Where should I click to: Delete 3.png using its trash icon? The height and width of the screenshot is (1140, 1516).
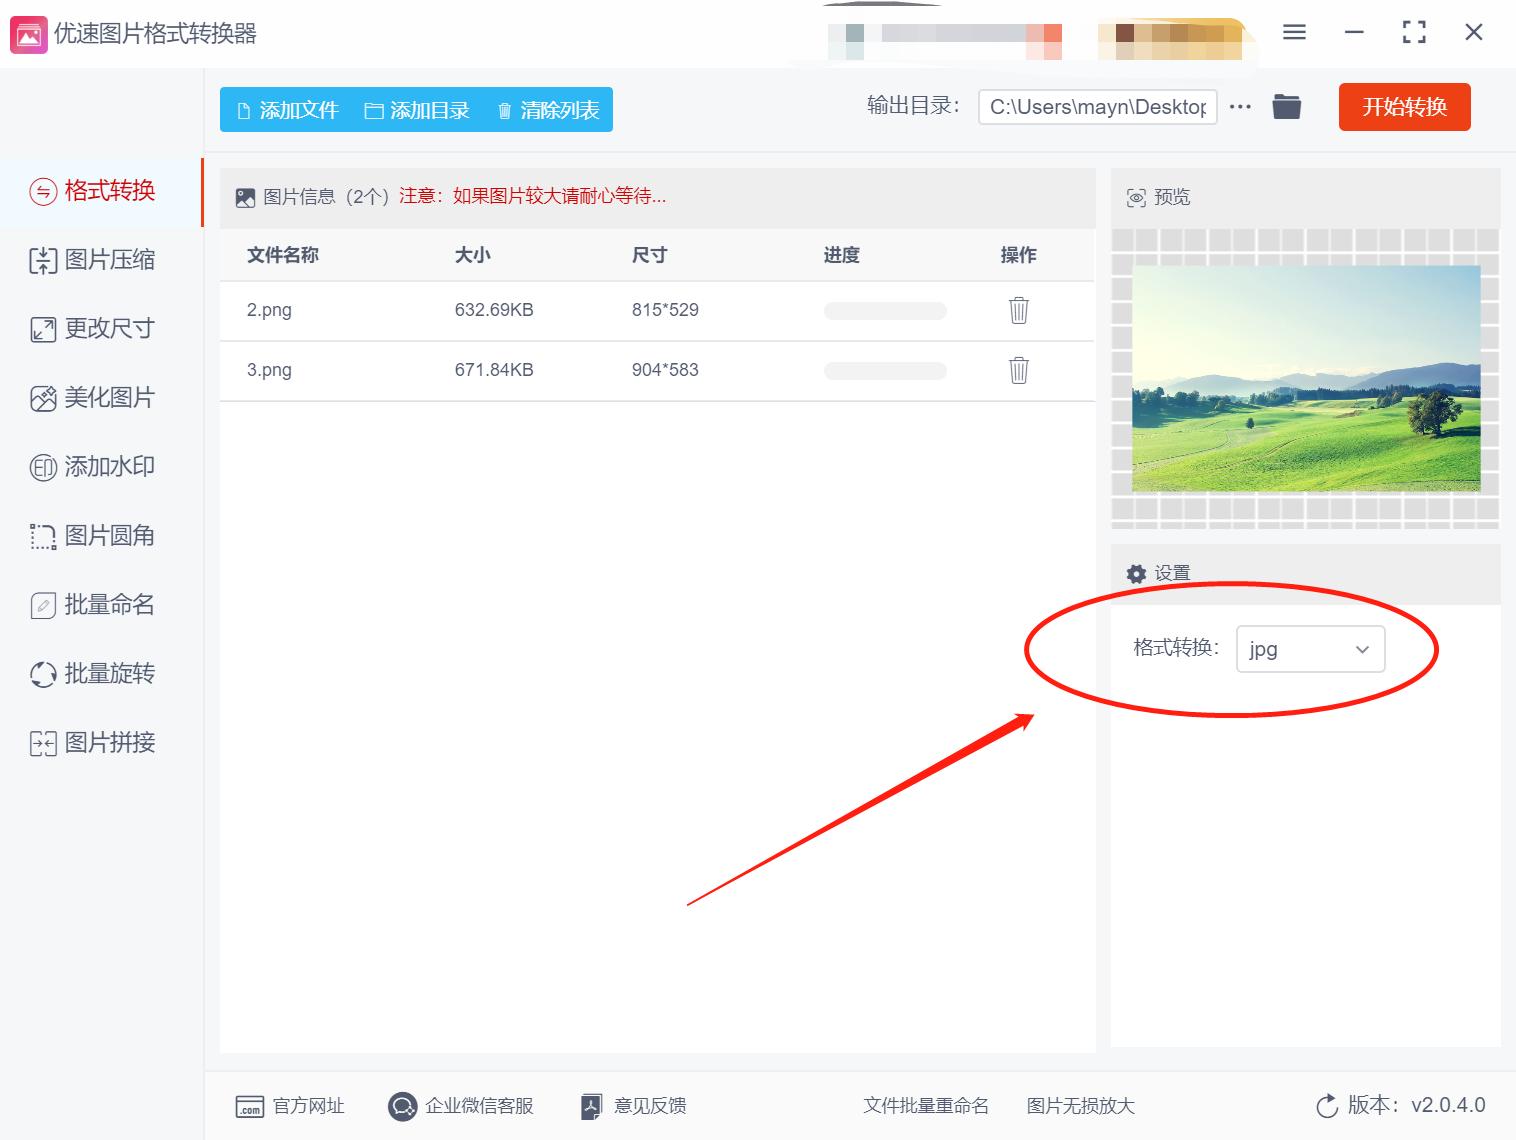point(1018,370)
